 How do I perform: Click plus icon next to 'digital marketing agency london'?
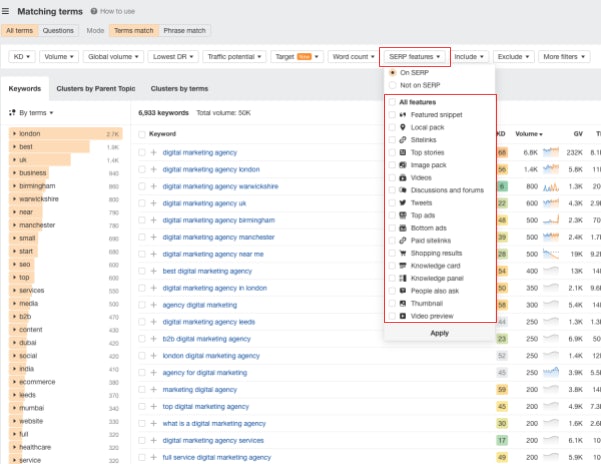click(x=154, y=169)
